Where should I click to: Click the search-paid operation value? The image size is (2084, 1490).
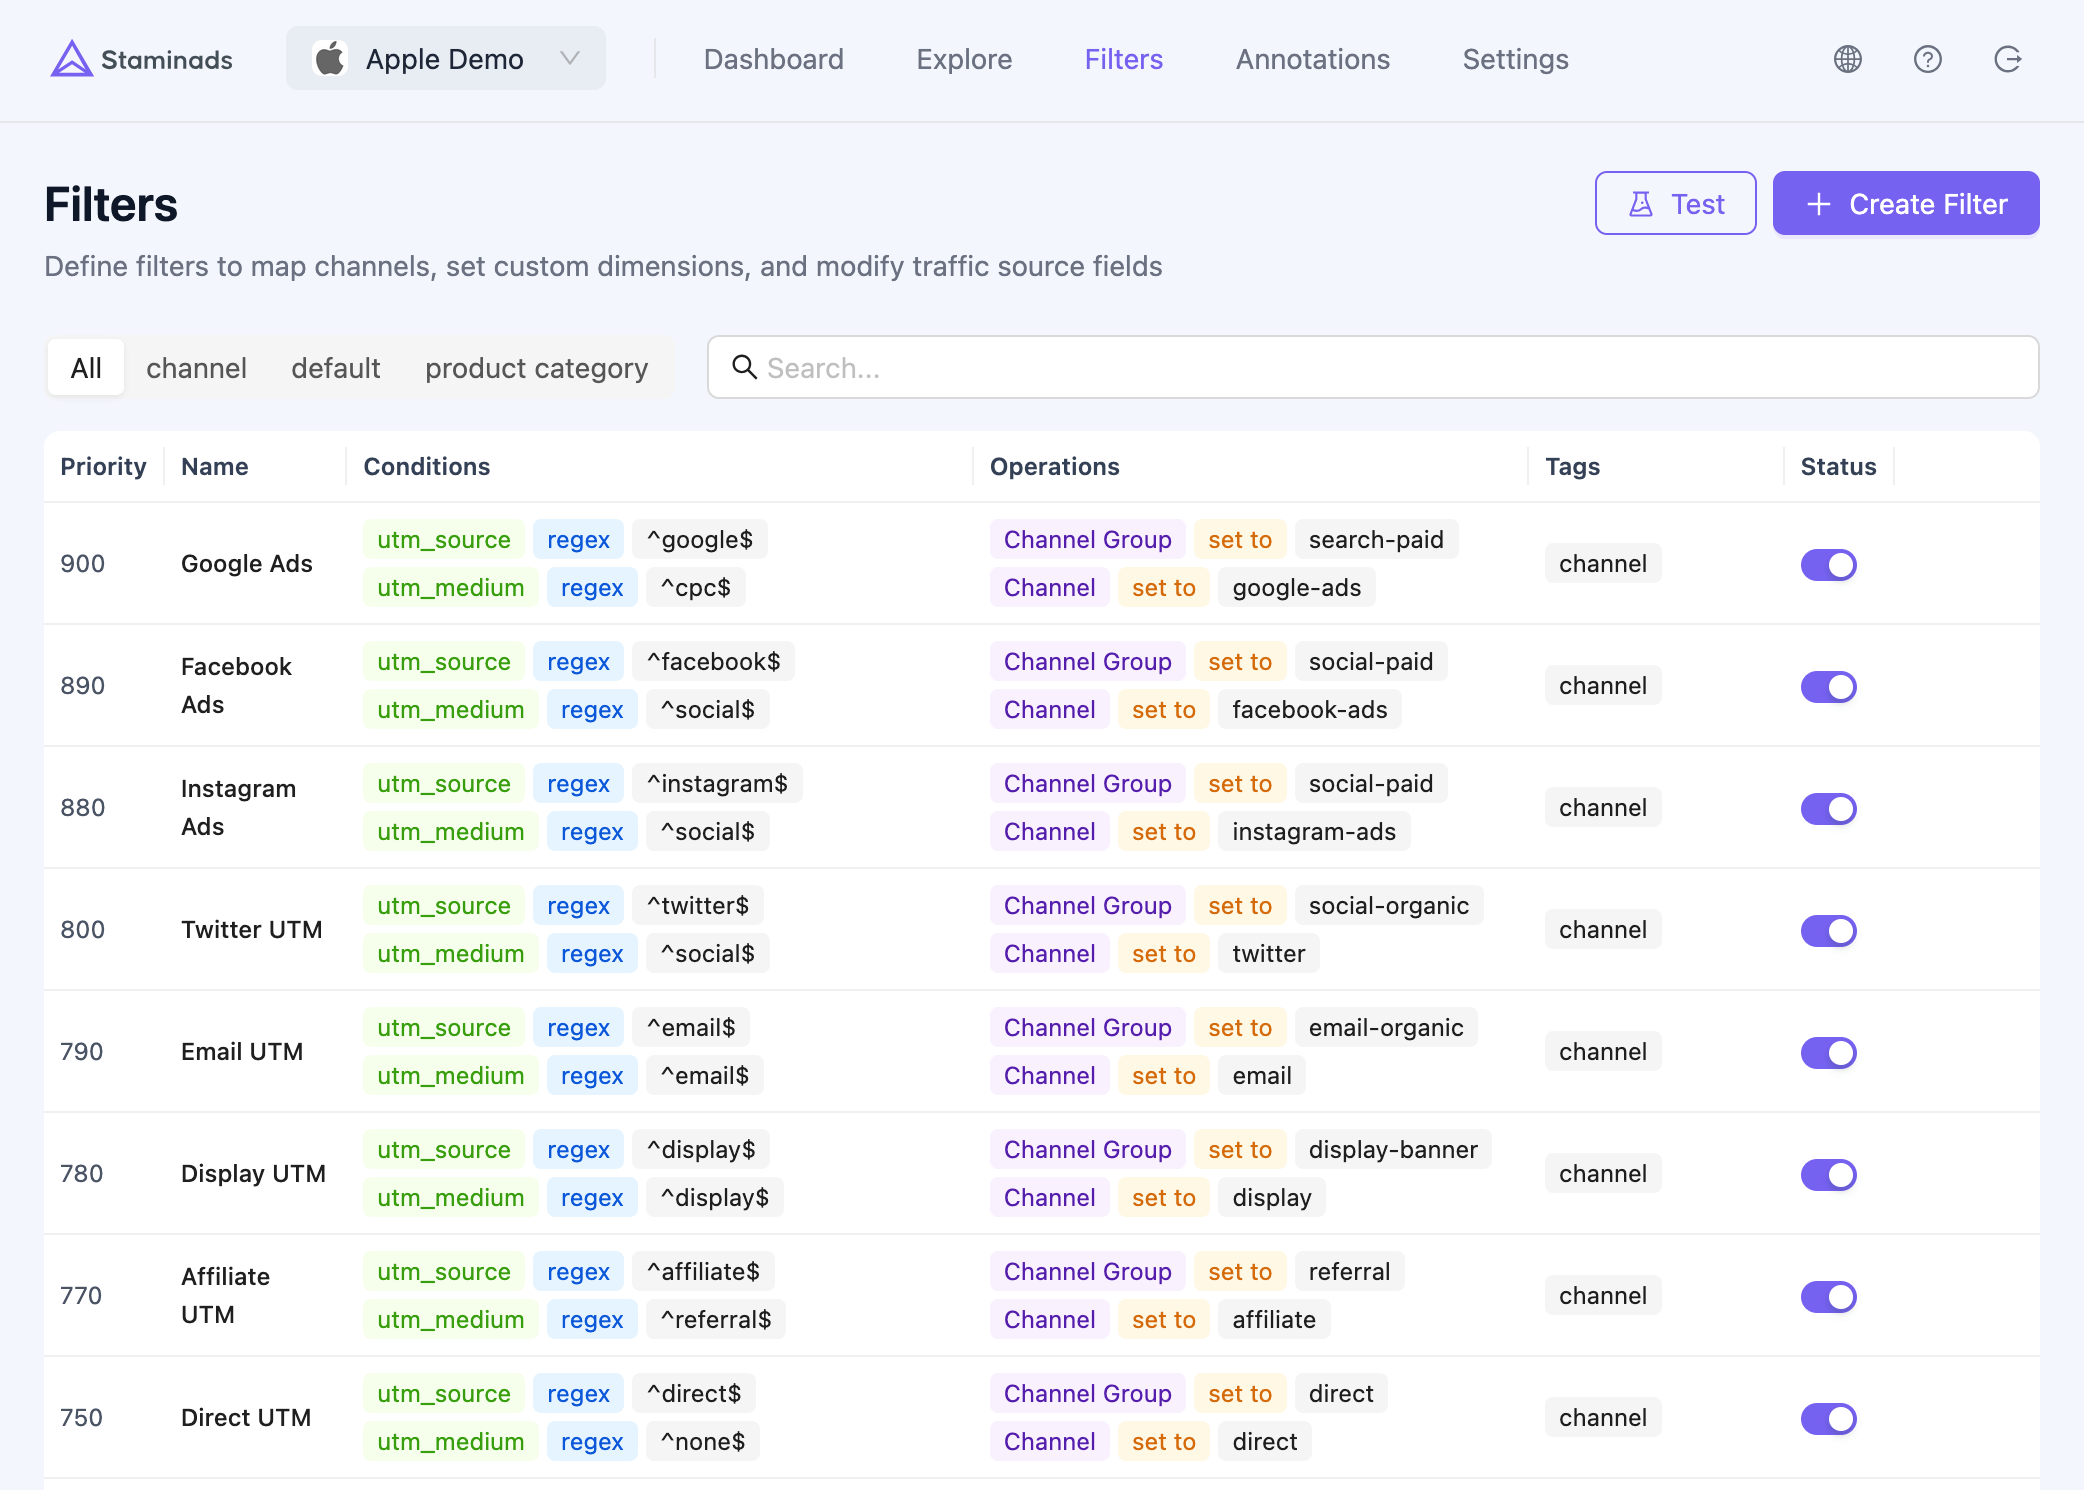[1376, 540]
